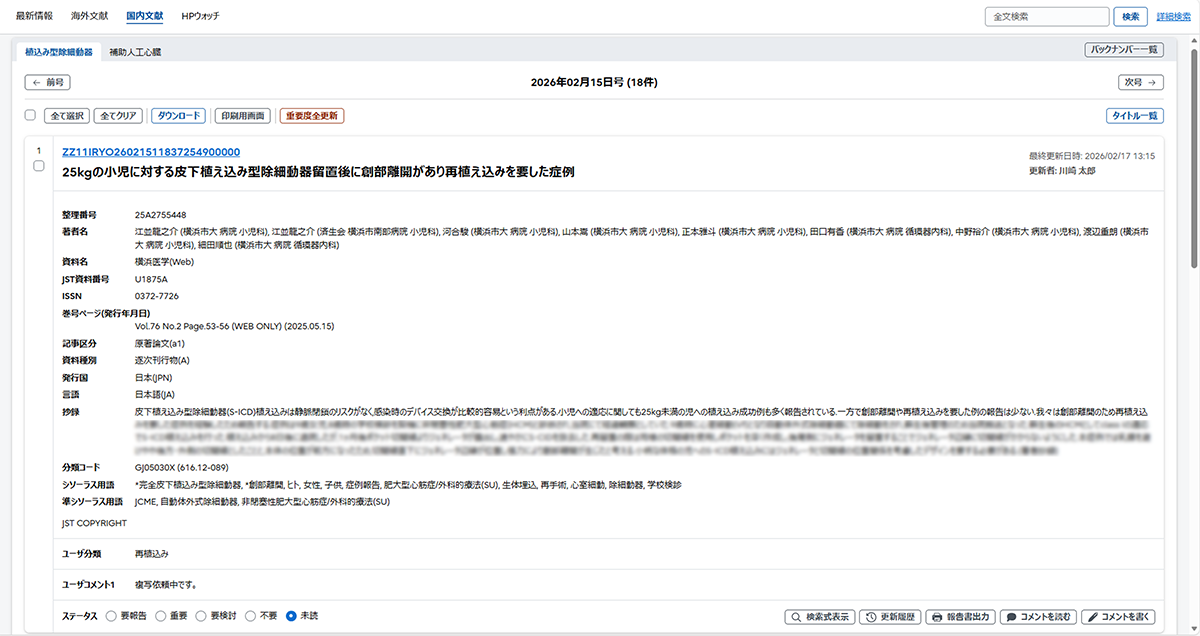Go to next issue with 次号 arrow

tap(1141, 83)
